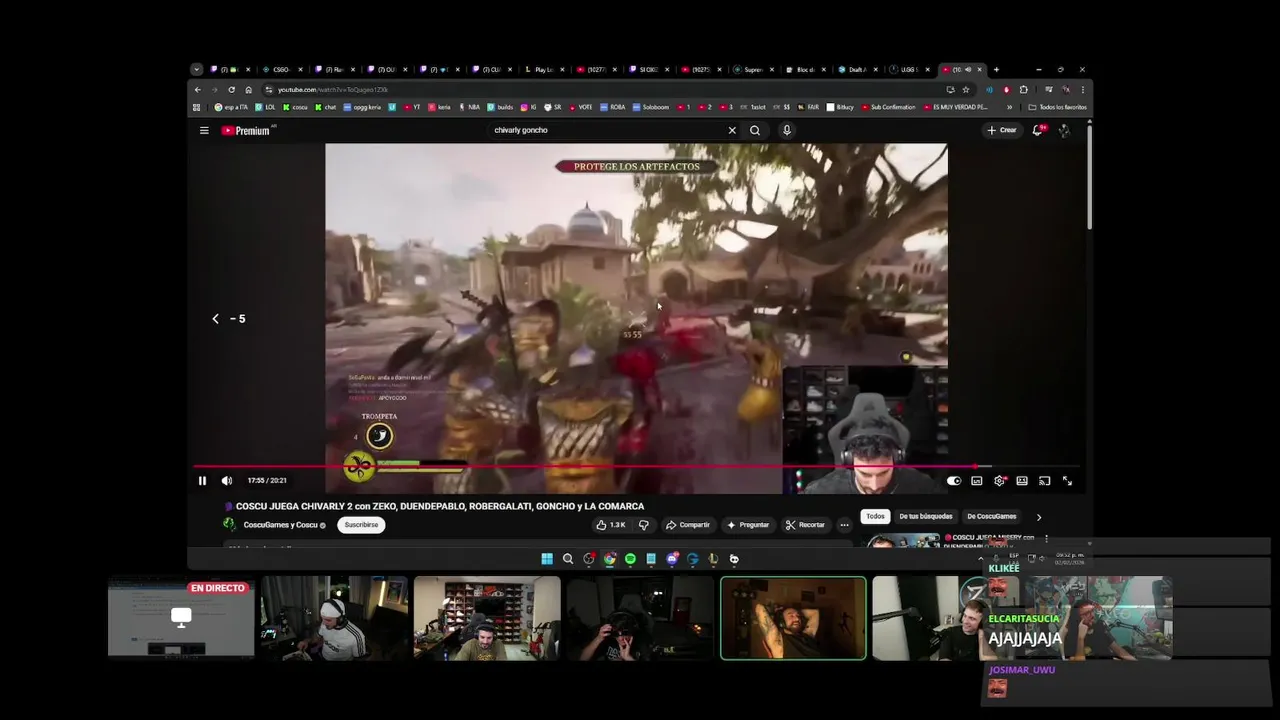
Task: Cast the video with the cast icon
Action: (1044, 481)
